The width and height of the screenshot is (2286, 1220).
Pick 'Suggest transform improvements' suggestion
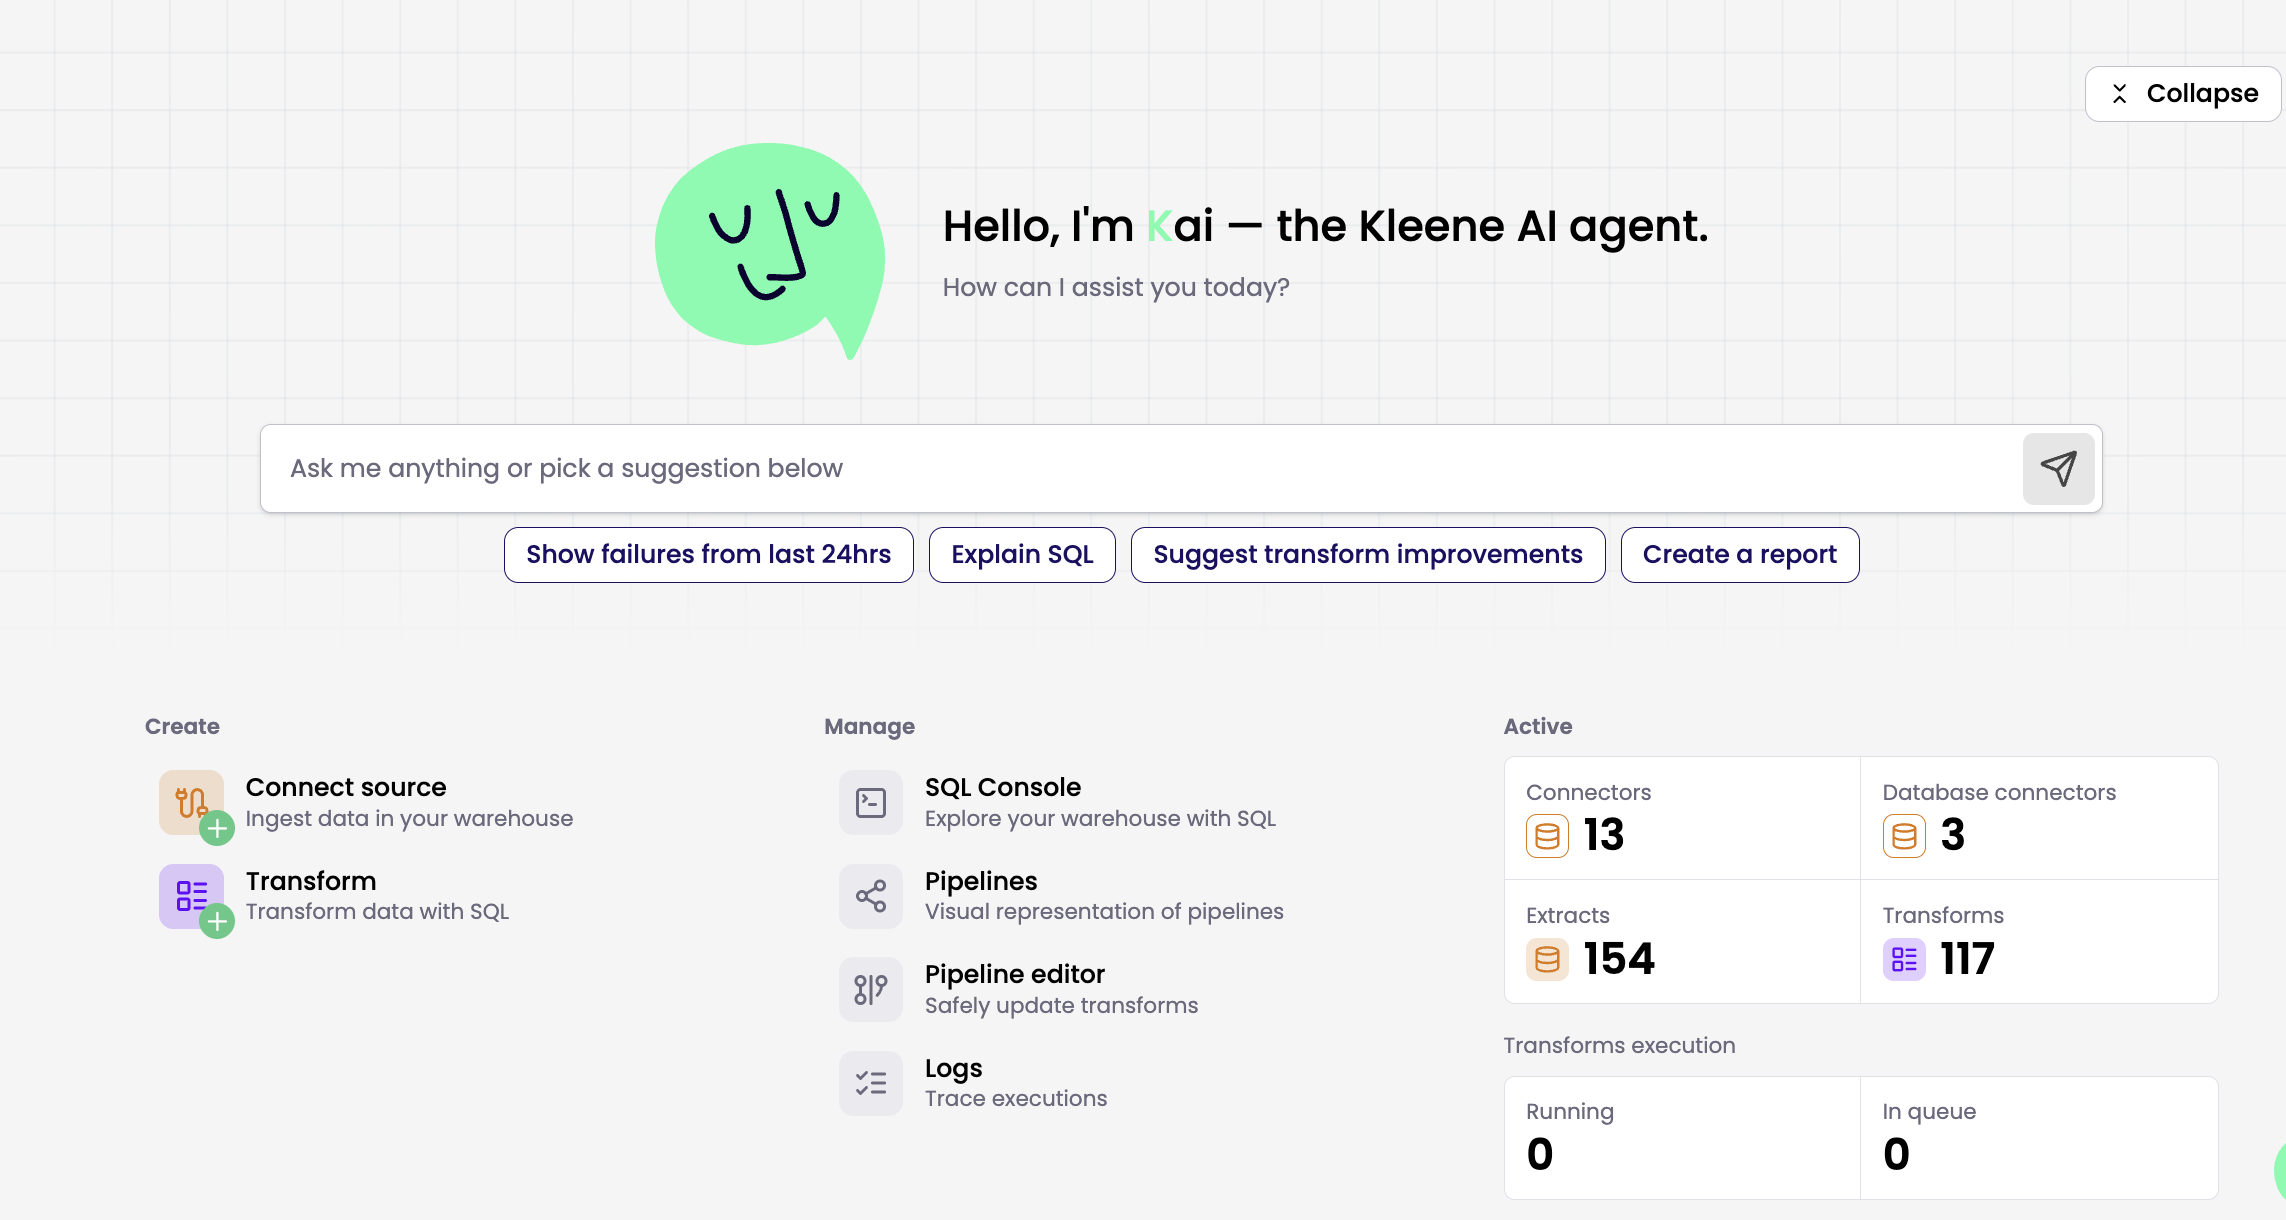1368,555
